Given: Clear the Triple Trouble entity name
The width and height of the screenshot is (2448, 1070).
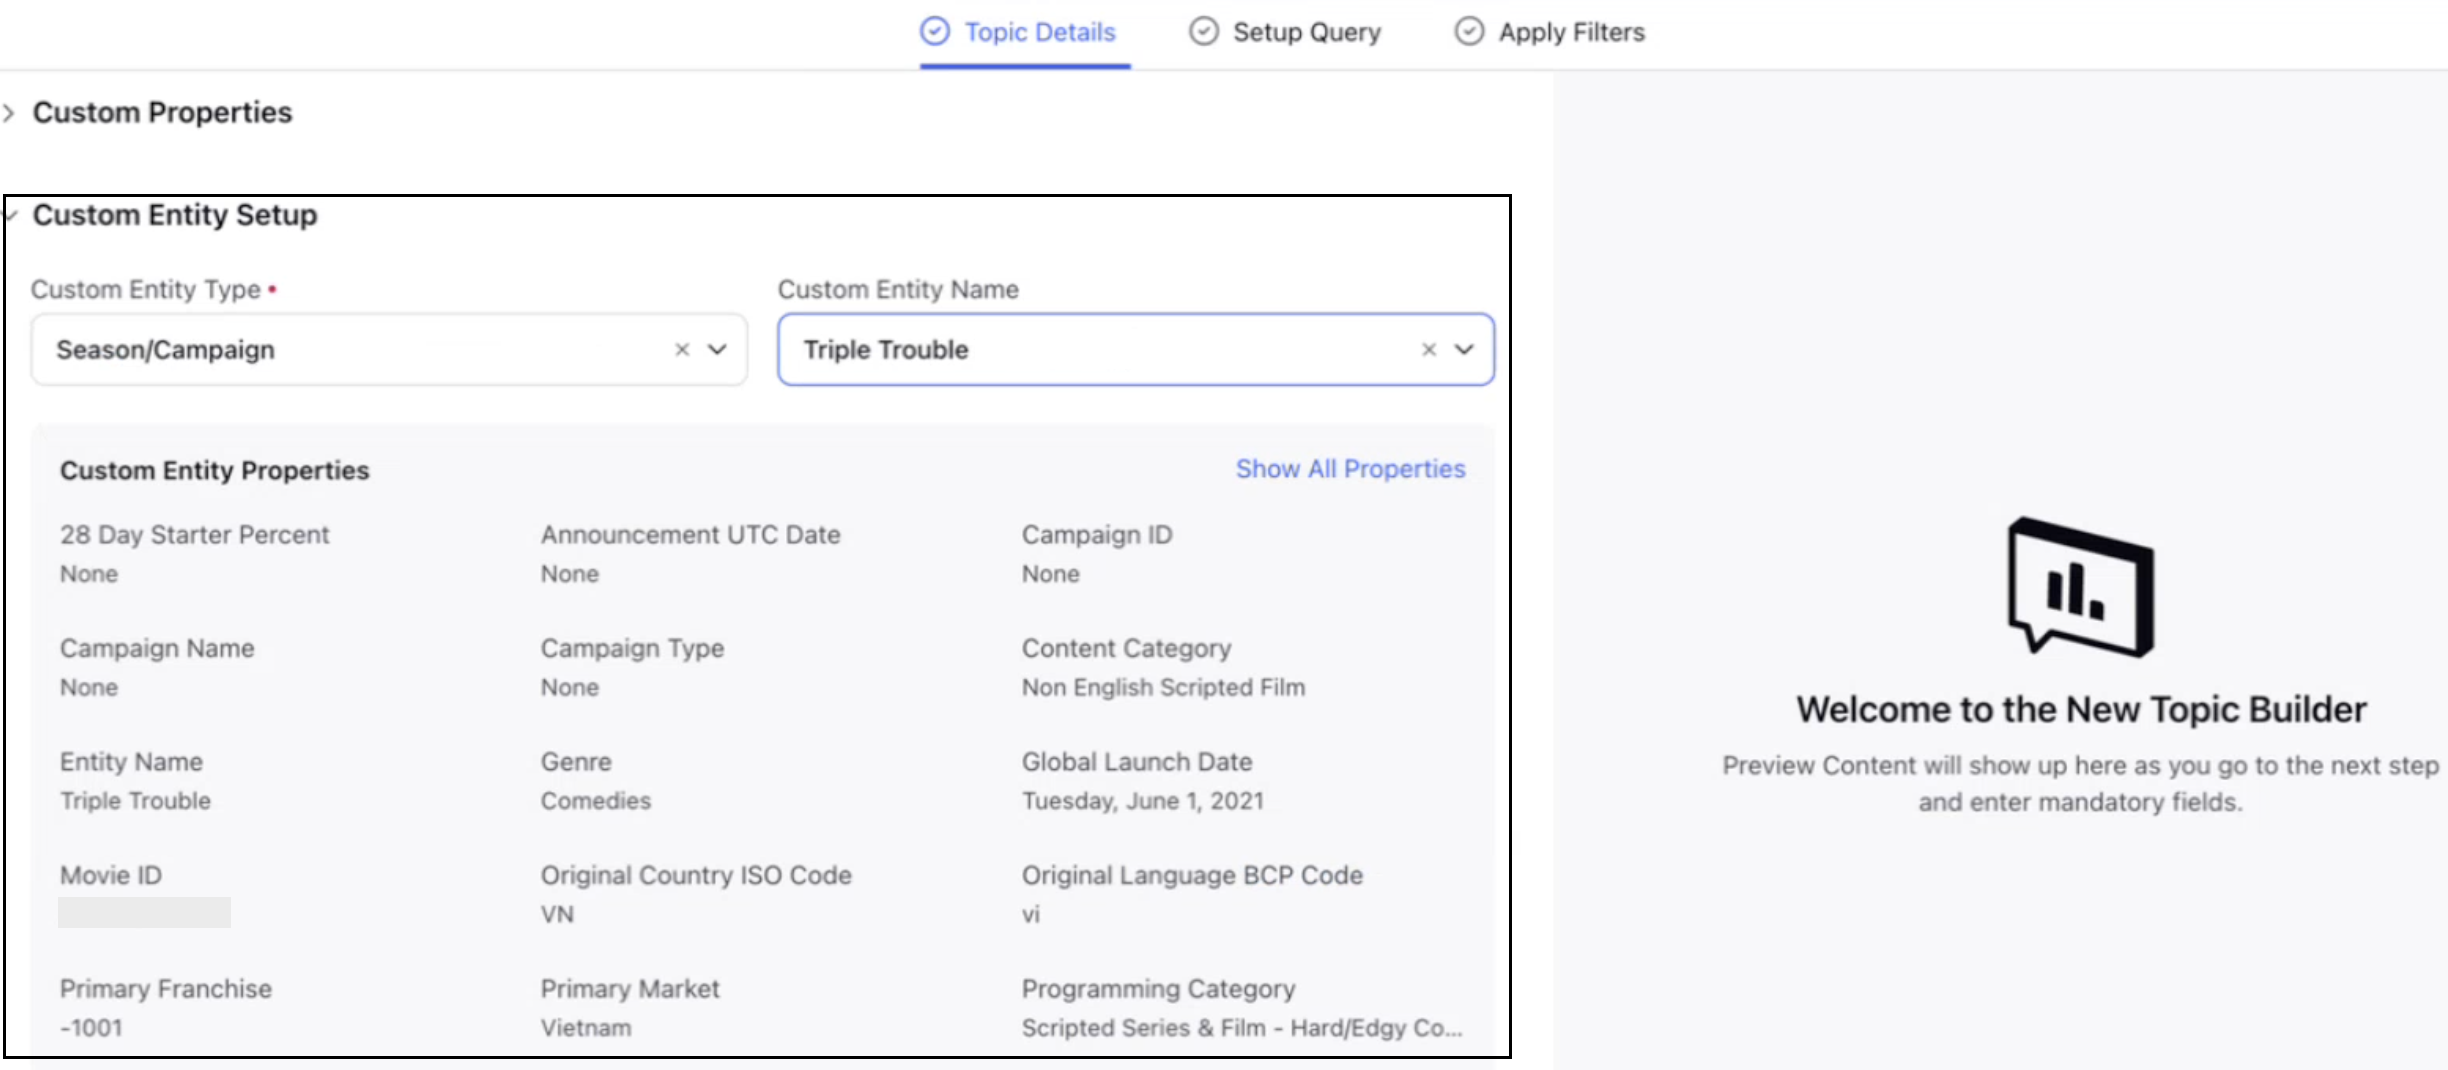Looking at the screenshot, I should pyautogui.click(x=1429, y=350).
